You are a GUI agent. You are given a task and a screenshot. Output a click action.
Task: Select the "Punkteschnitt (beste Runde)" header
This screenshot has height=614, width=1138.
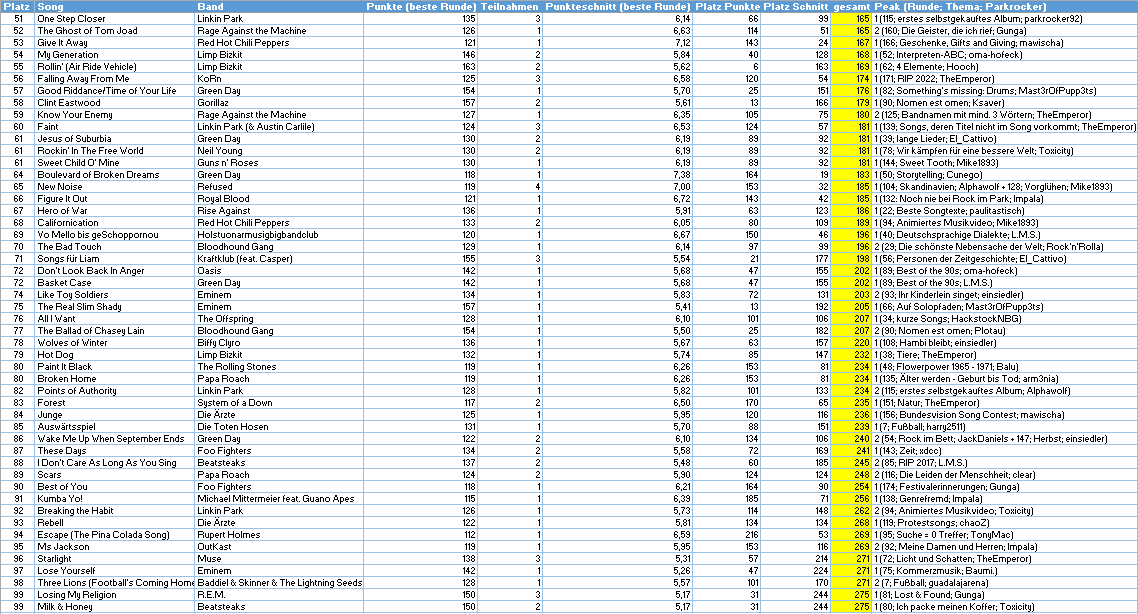click(618, 7)
